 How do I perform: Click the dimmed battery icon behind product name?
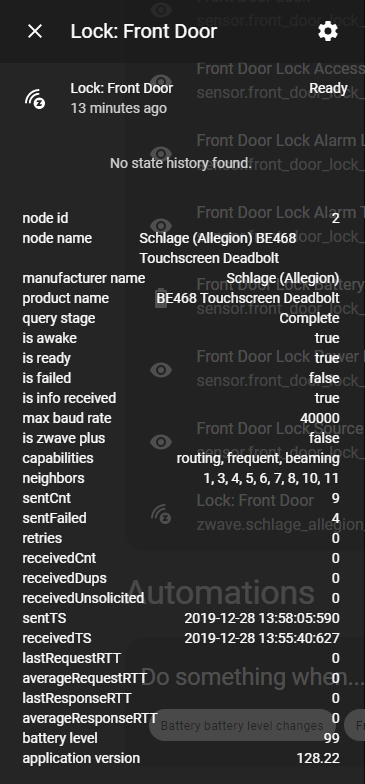click(161, 298)
